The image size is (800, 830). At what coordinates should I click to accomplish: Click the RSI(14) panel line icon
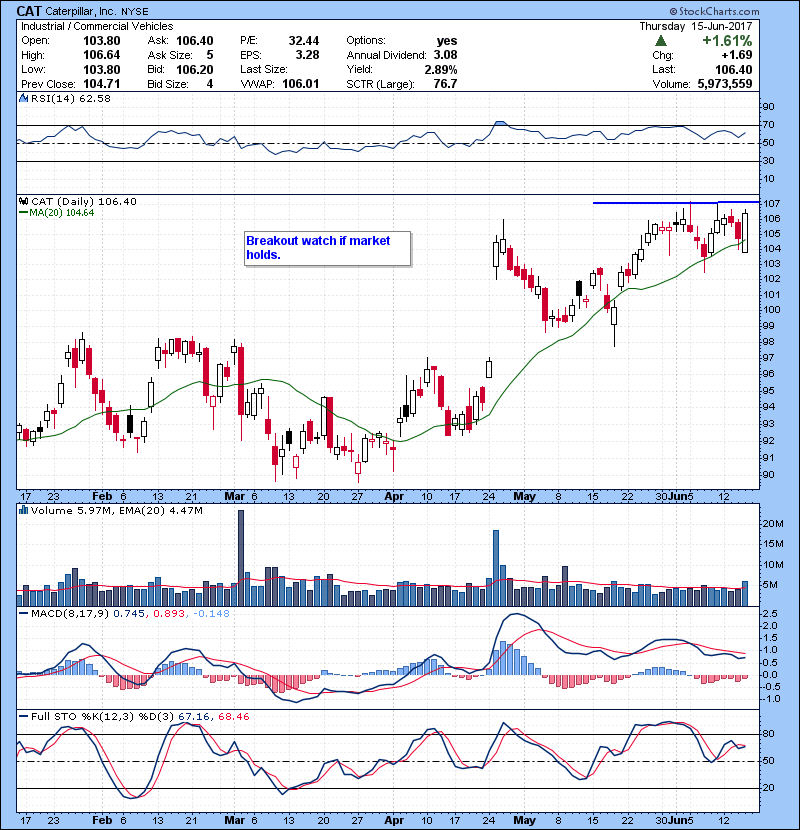pos(23,98)
